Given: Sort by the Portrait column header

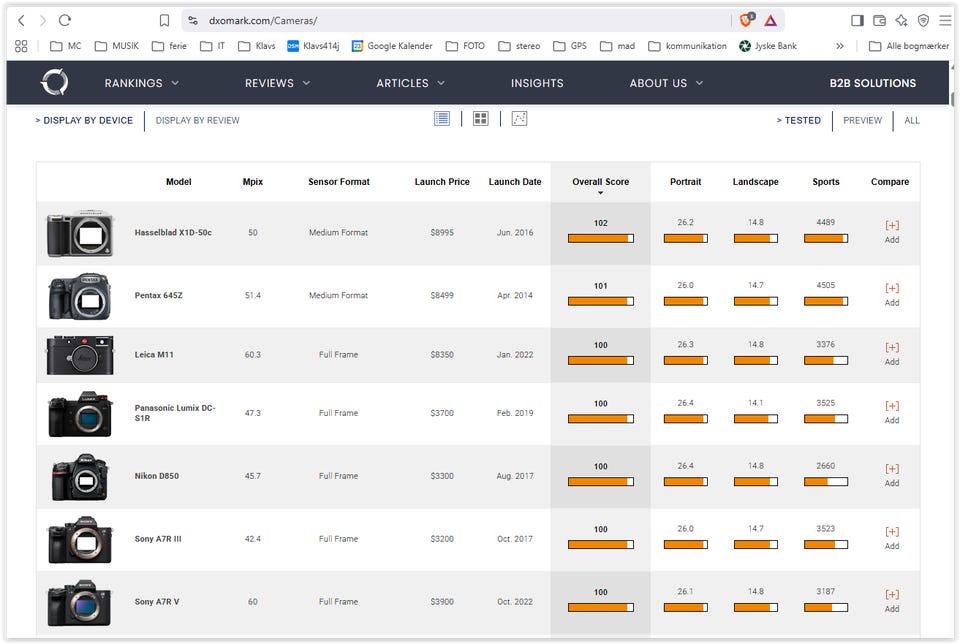Looking at the screenshot, I should click(685, 182).
